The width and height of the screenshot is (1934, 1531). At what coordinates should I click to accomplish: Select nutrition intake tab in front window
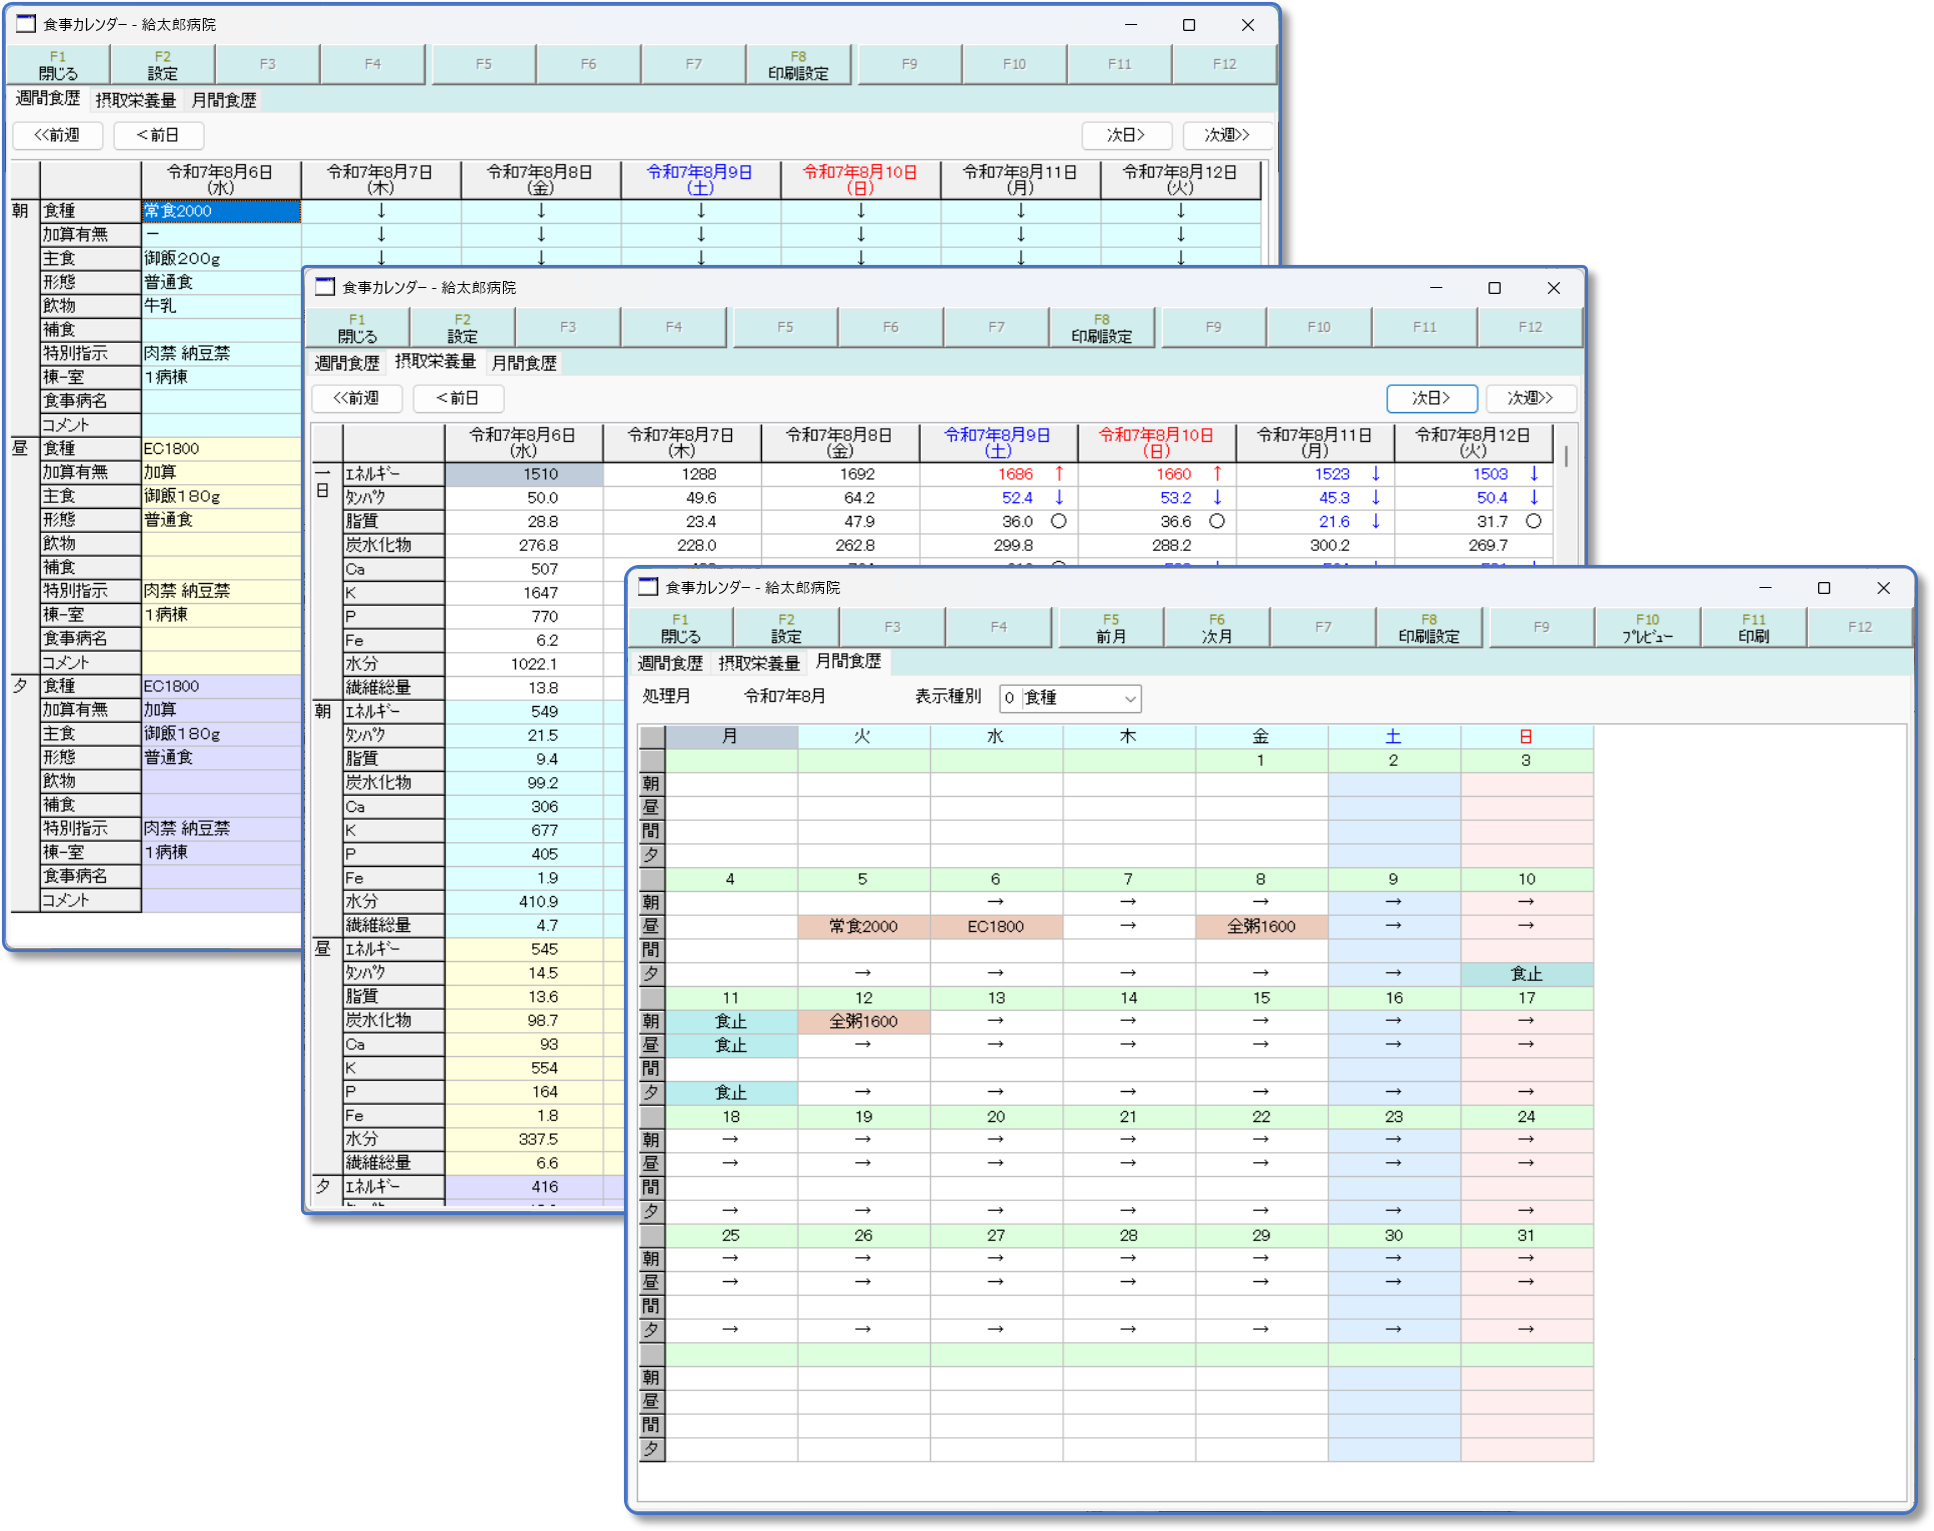click(x=759, y=663)
